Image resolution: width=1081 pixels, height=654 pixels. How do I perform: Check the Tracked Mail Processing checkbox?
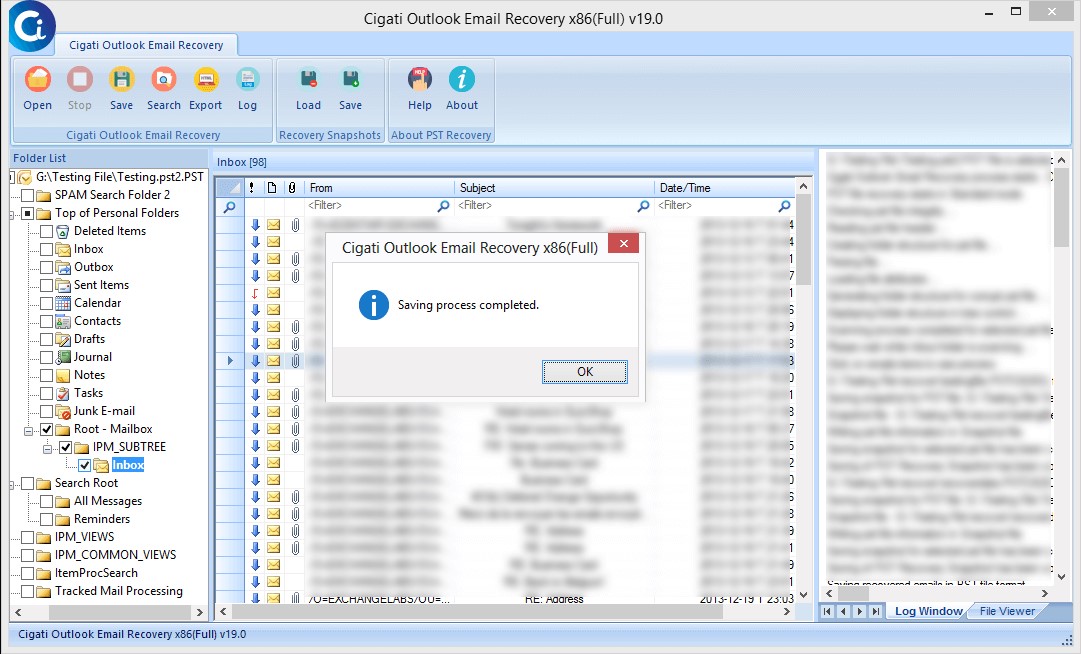[x=28, y=591]
